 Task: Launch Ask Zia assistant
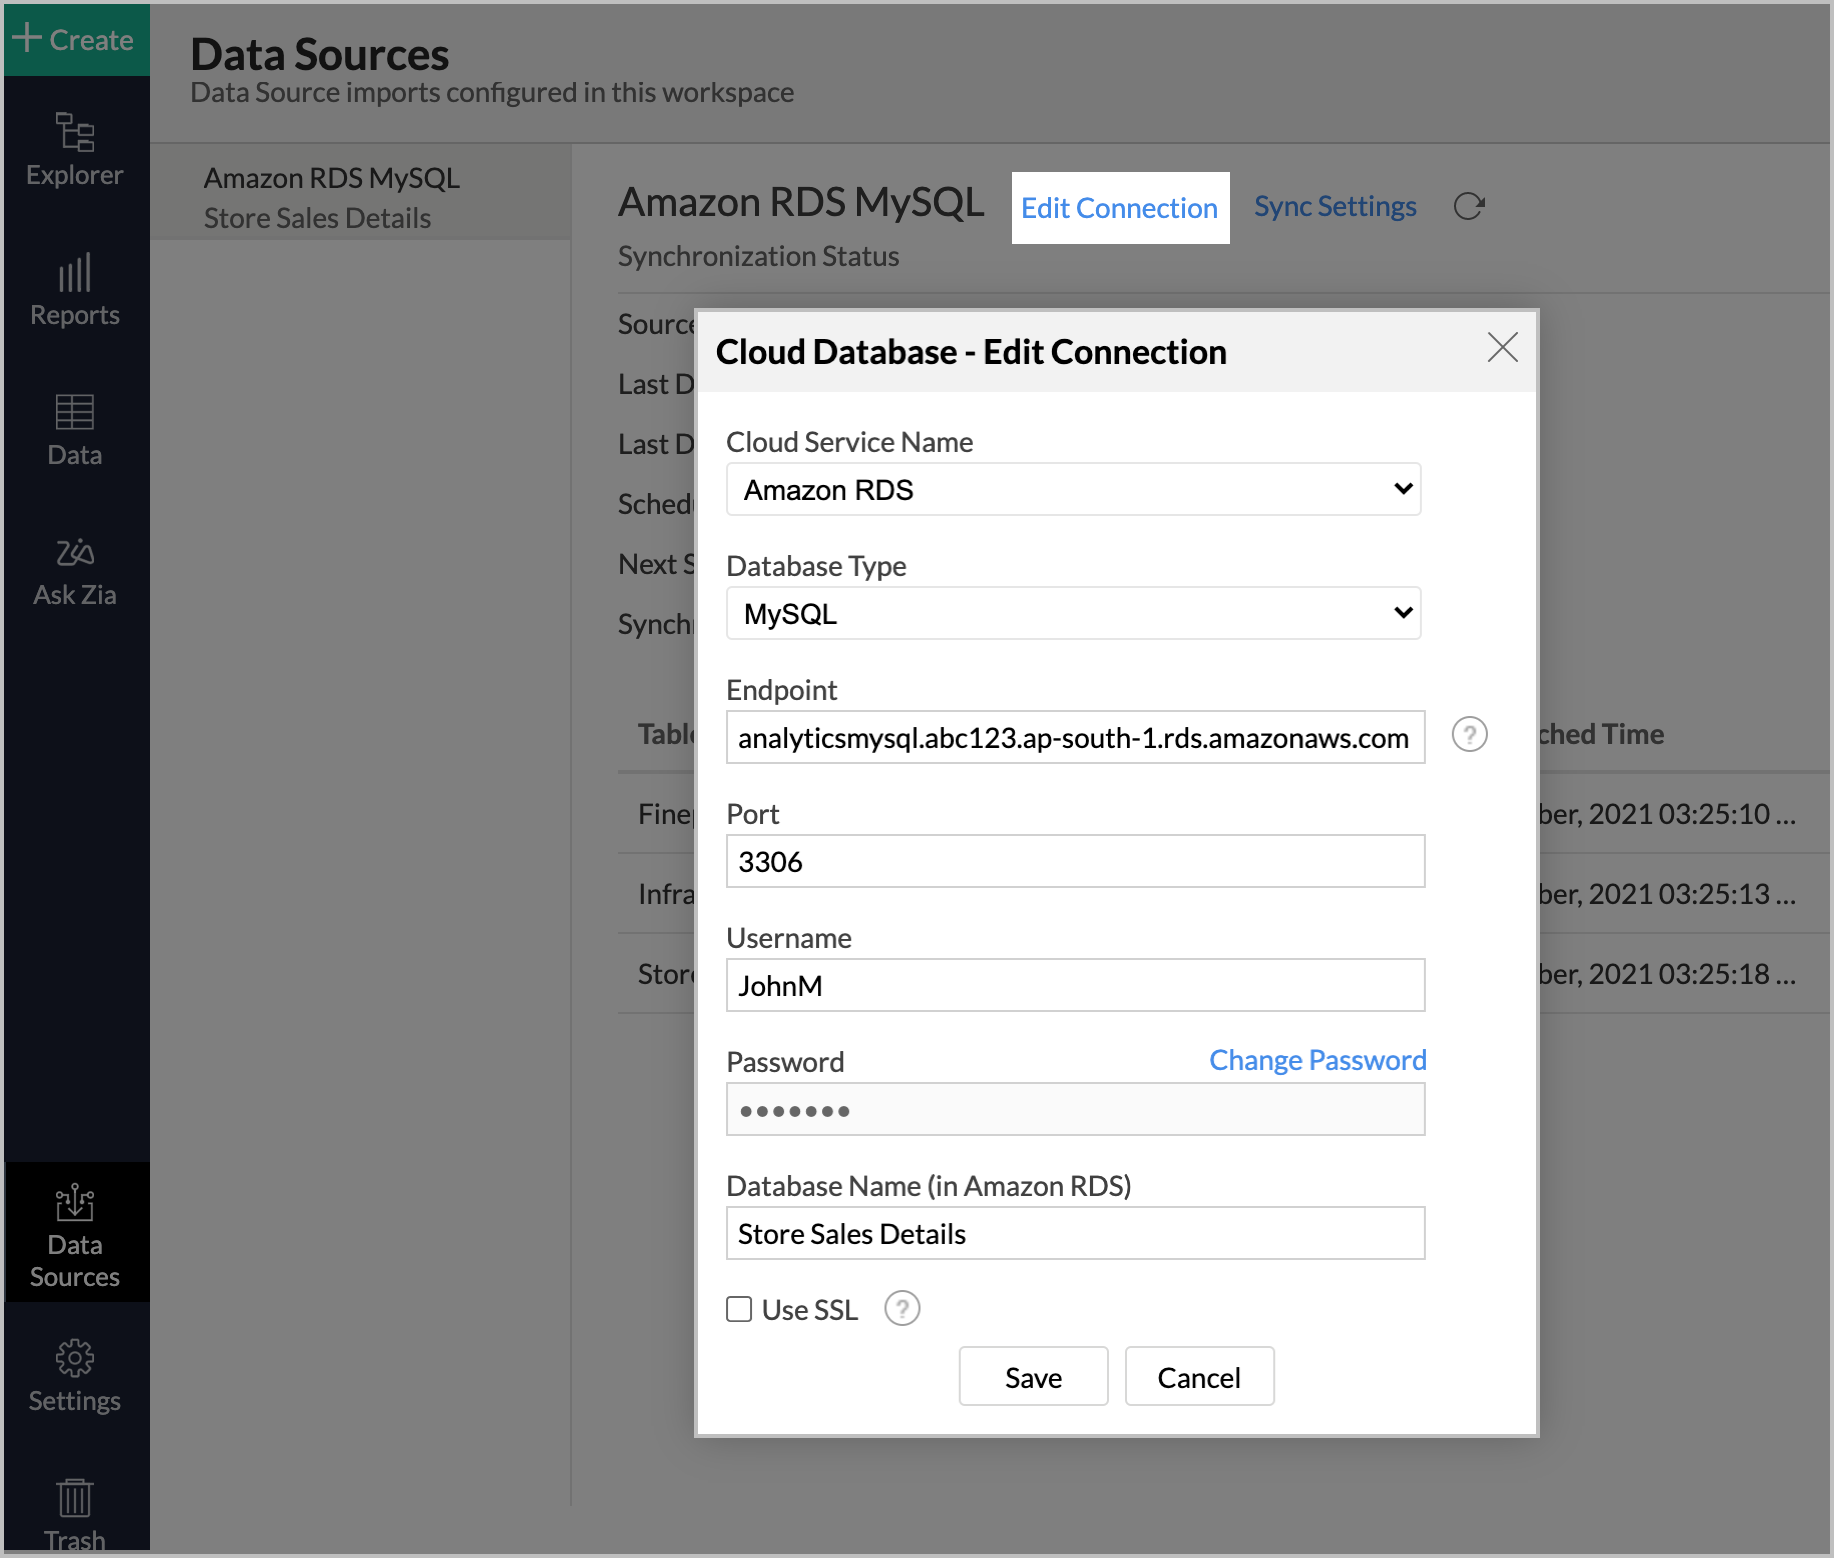pos(74,570)
